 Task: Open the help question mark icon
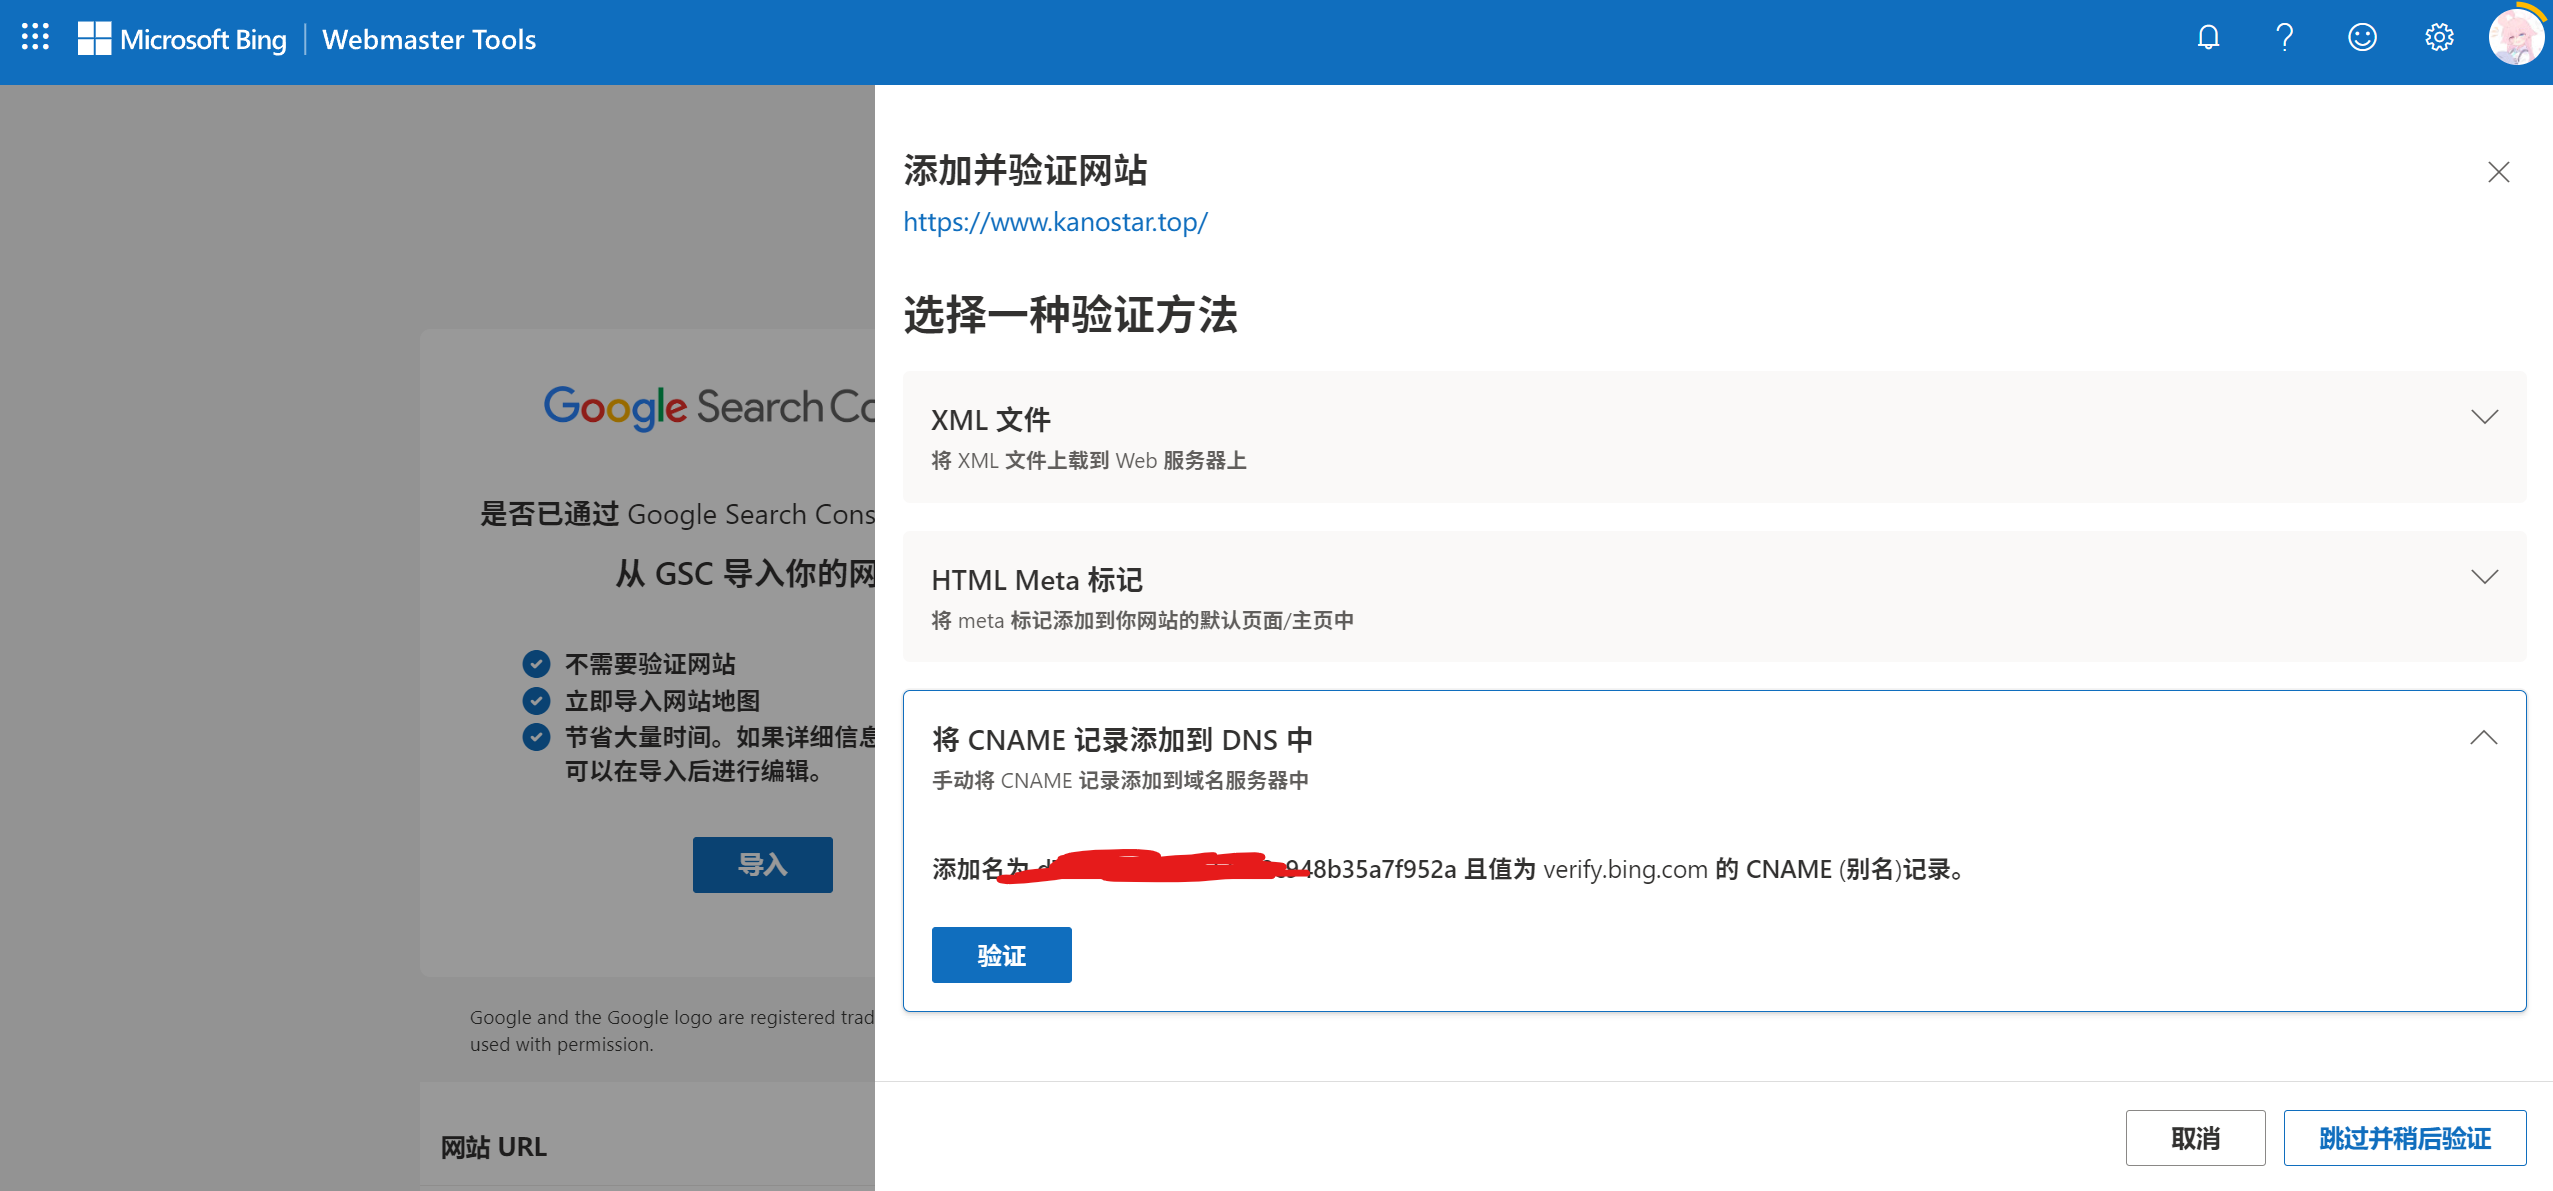coord(2284,38)
